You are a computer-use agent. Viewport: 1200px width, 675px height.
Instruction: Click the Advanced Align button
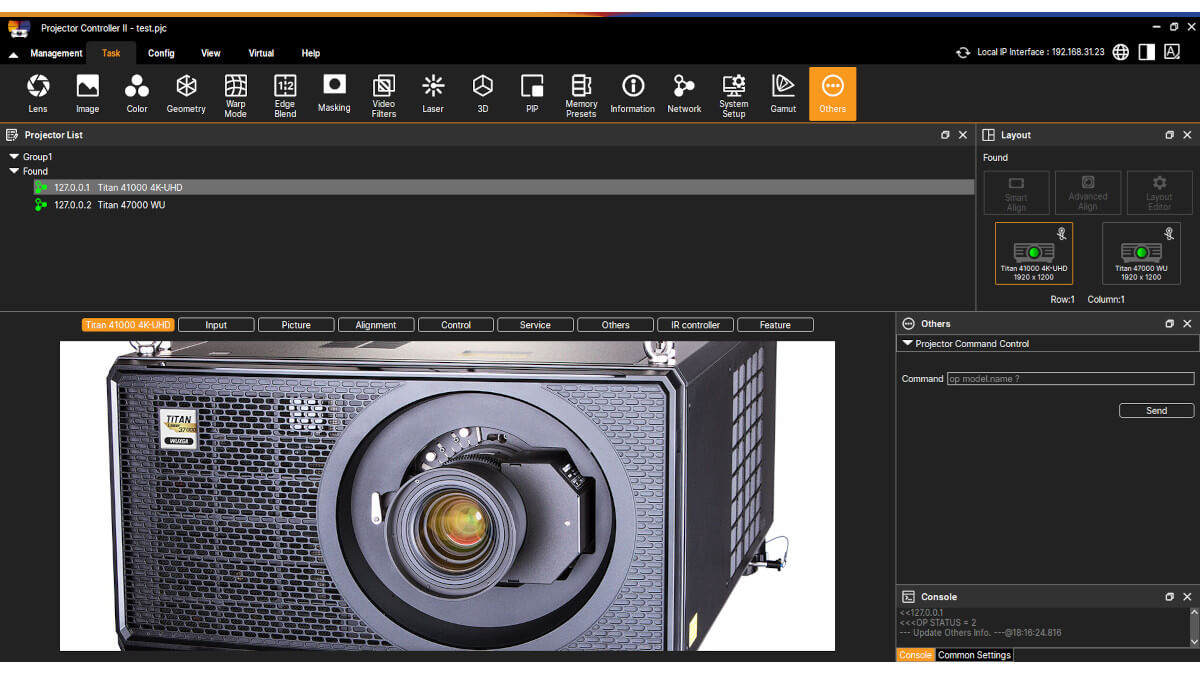coord(1088,193)
